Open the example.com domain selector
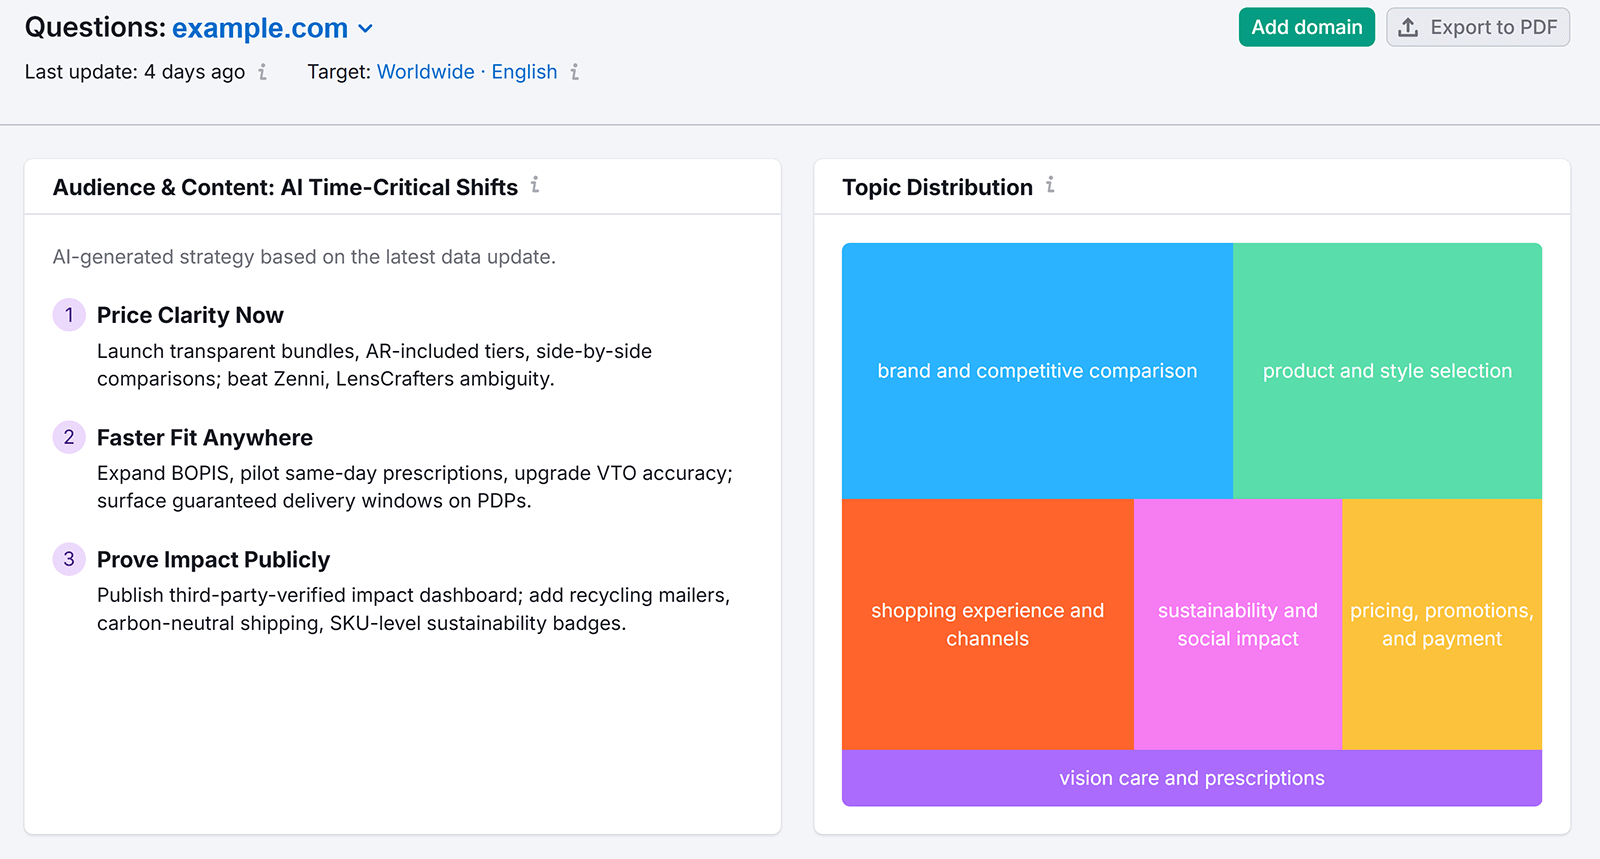 [260, 29]
